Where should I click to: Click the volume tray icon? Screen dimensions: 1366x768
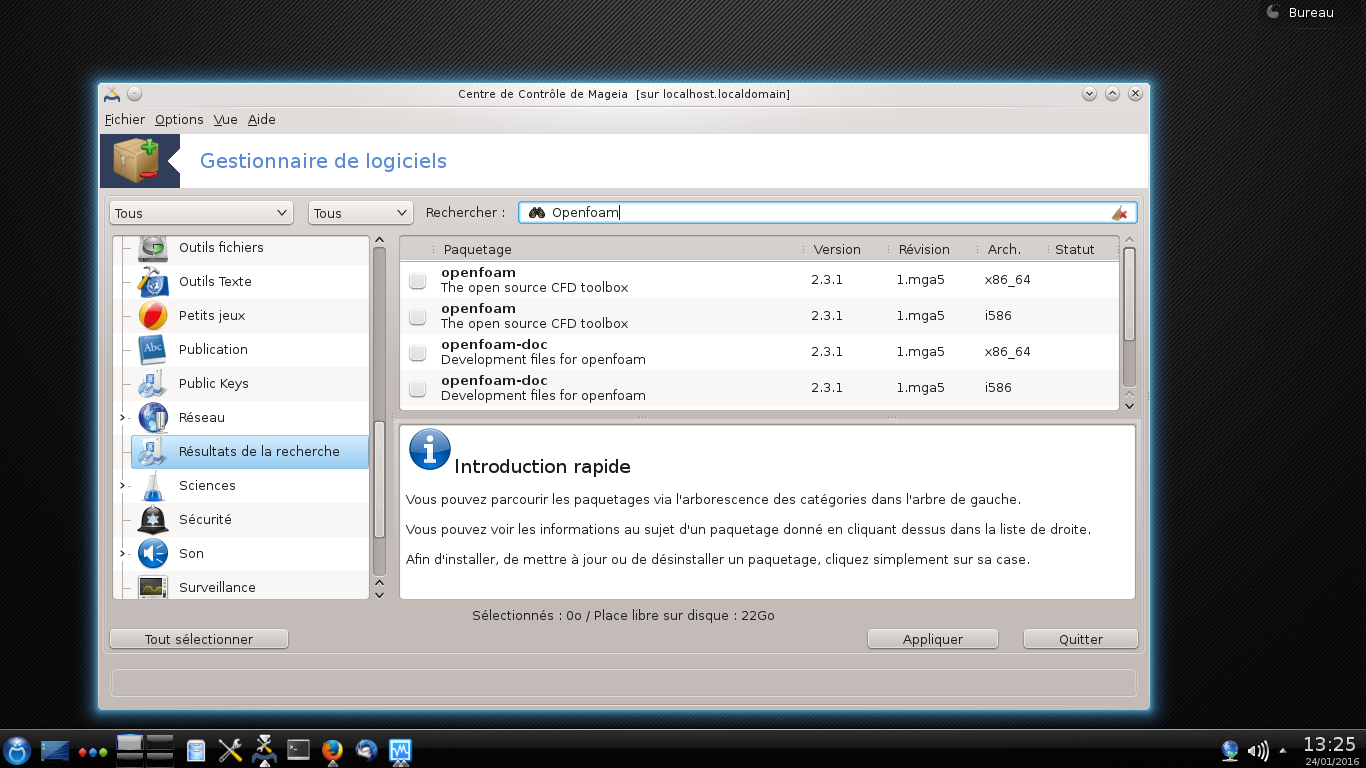tap(1258, 750)
